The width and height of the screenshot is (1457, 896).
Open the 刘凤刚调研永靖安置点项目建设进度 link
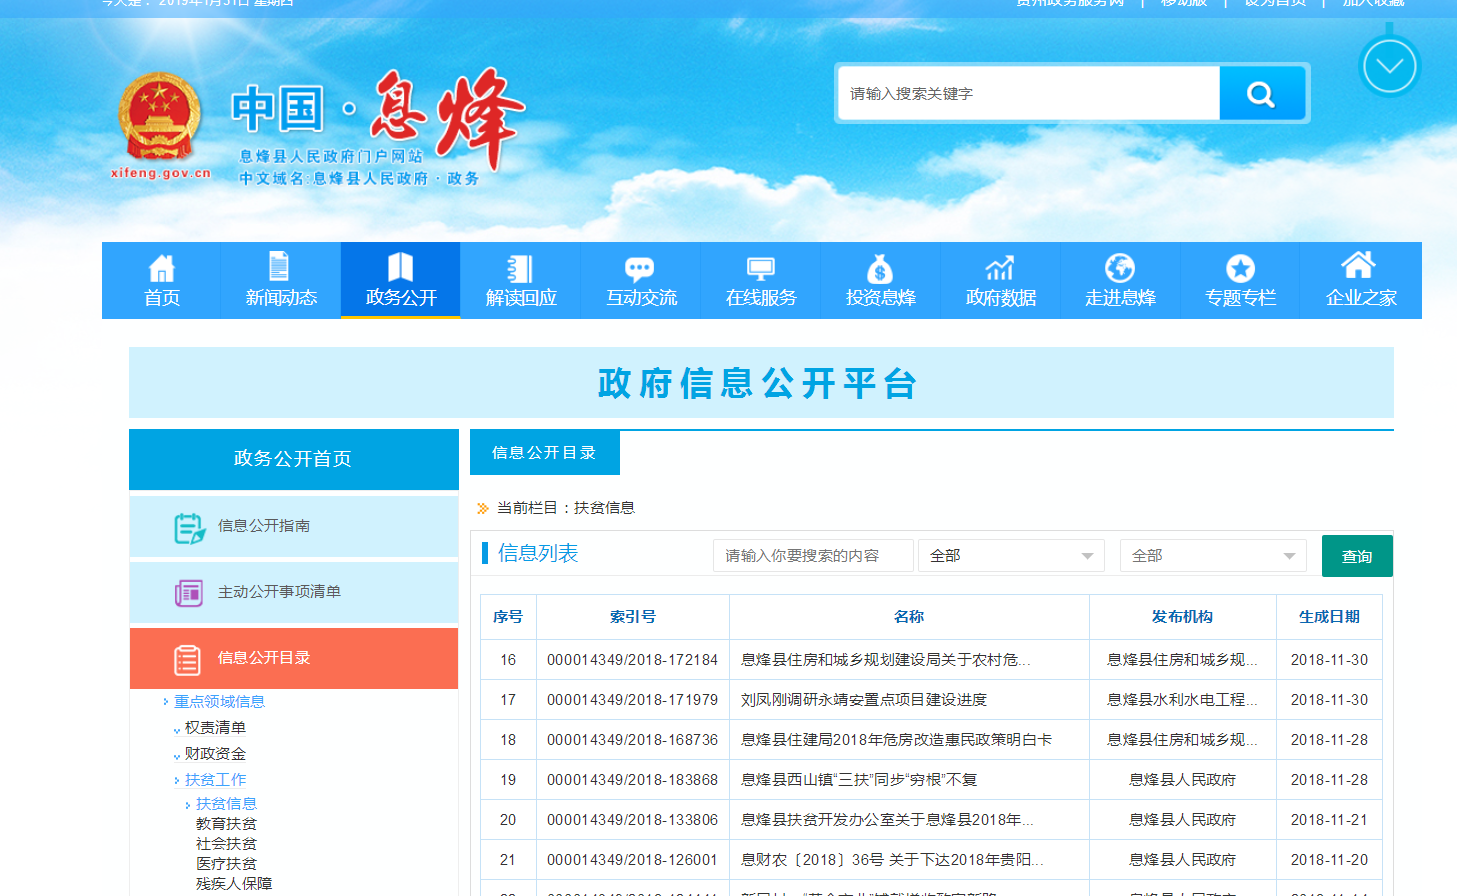[863, 700]
